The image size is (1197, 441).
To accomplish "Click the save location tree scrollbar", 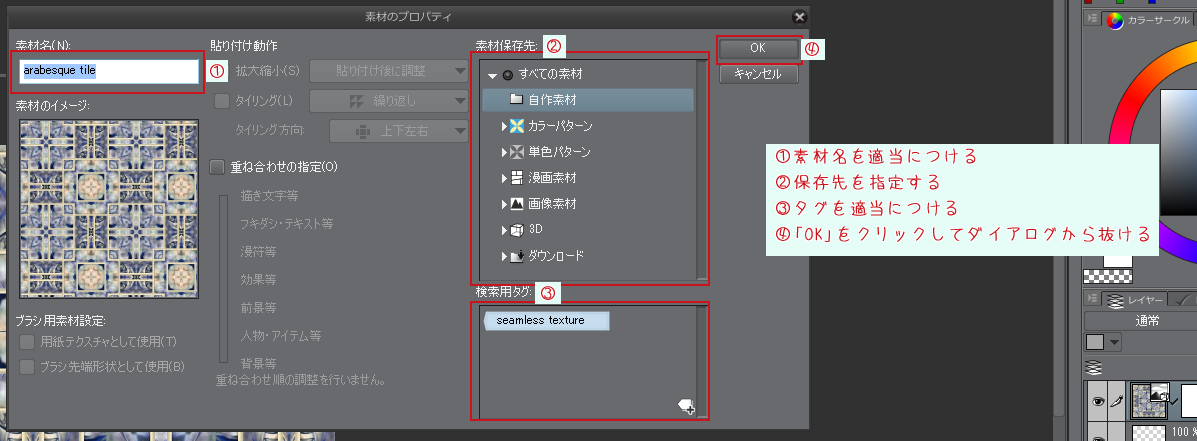I will tap(702, 169).
